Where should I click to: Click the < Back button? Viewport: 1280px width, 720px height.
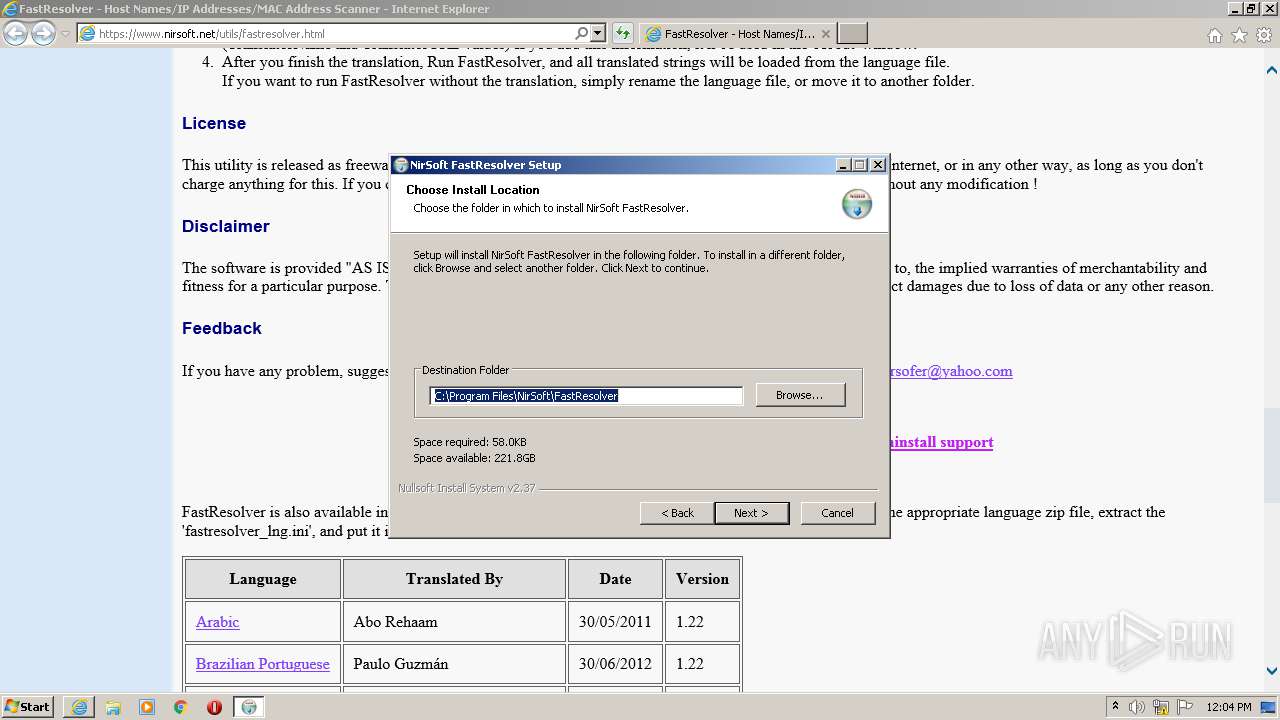[677, 513]
